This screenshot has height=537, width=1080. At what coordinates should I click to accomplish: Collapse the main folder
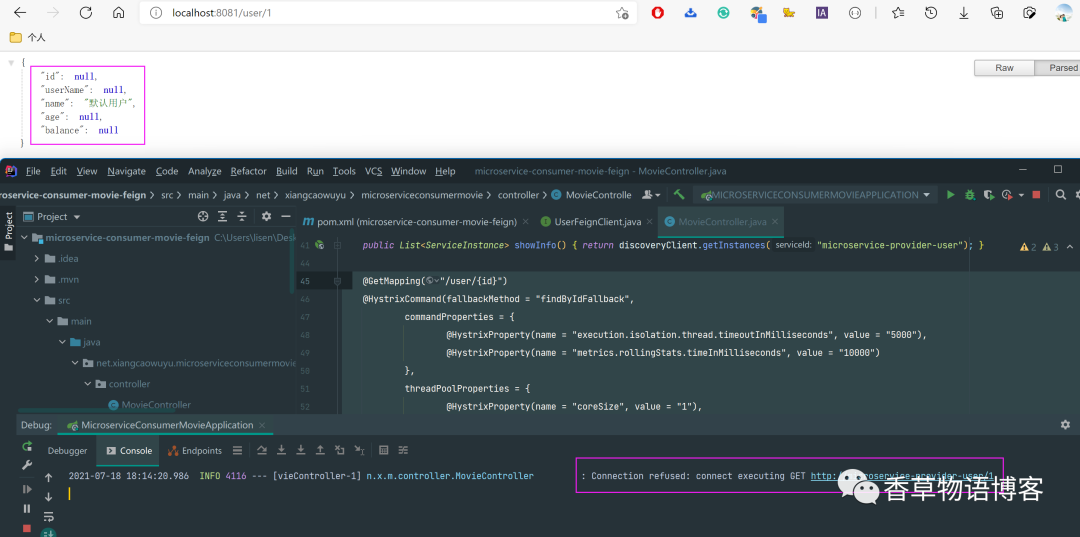(x=50, y=321)
